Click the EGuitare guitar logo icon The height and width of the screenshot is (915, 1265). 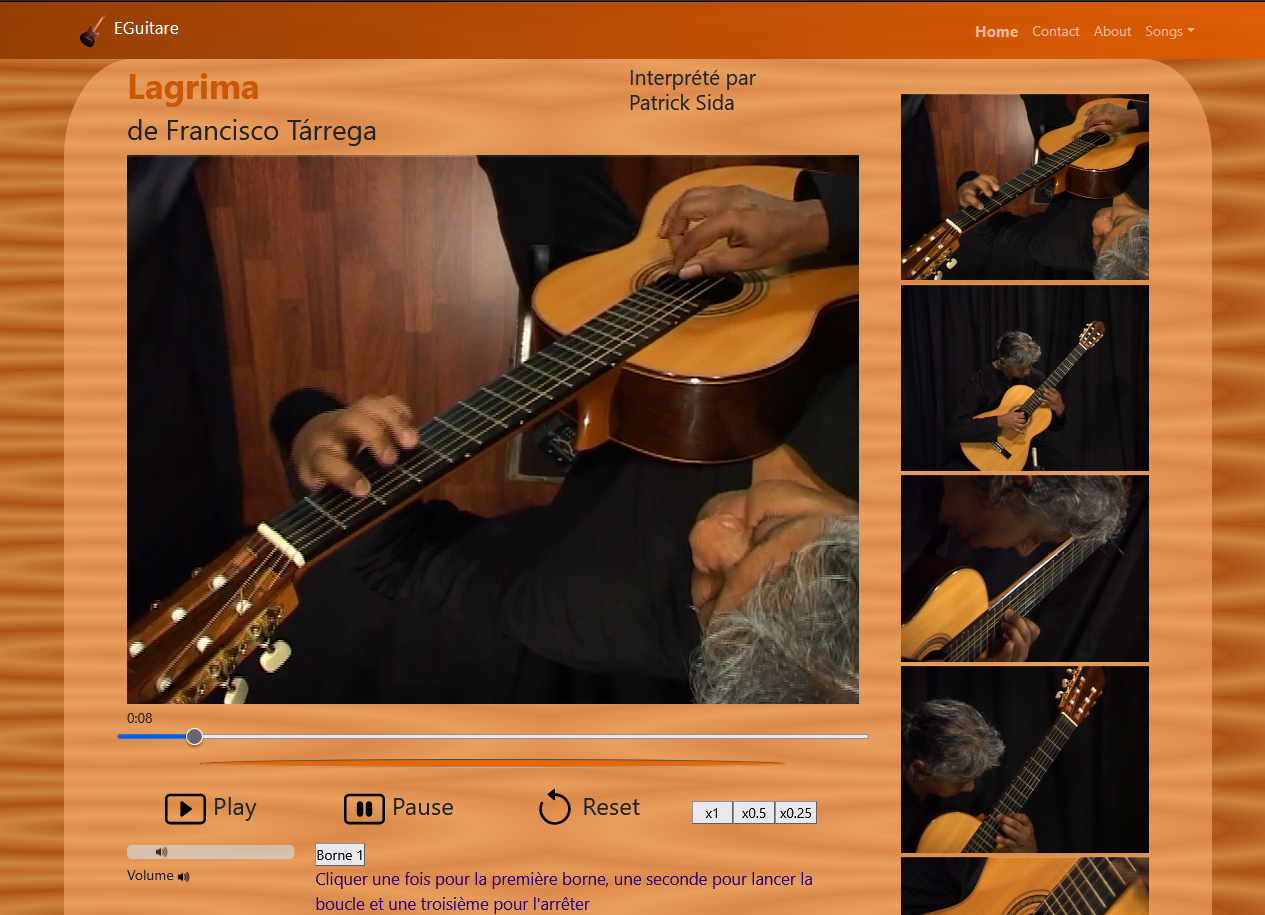coord(92,31)
